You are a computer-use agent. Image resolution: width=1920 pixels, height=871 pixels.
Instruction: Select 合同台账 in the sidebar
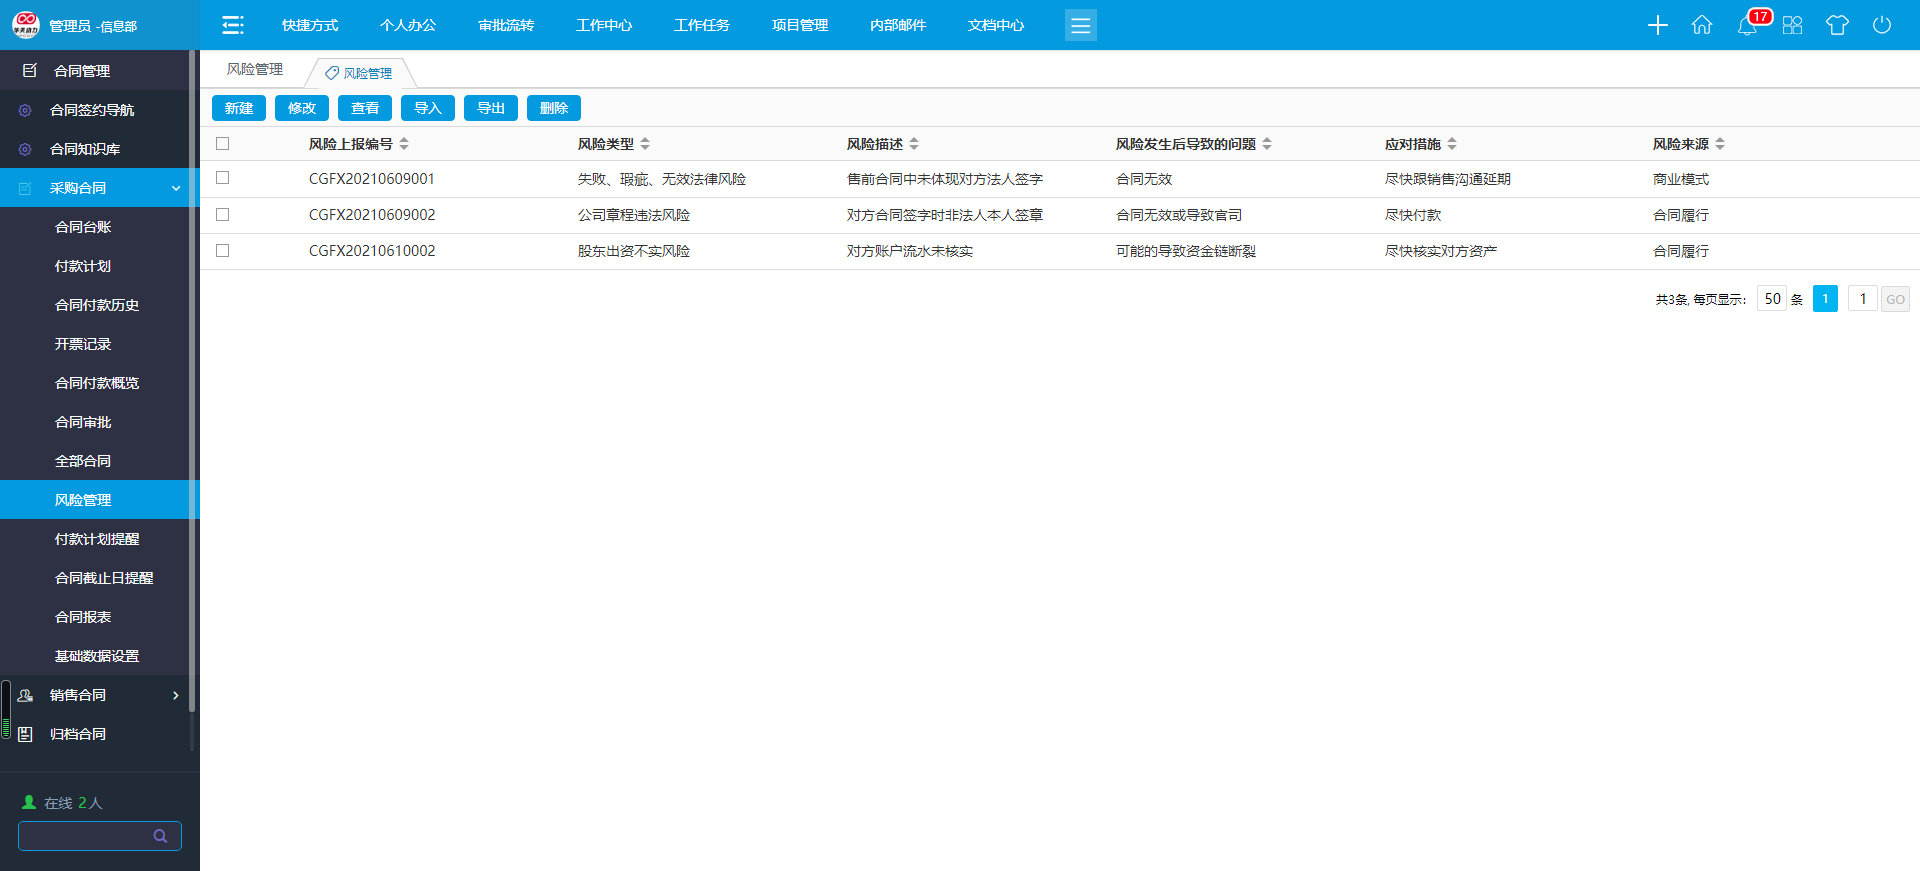click(x=83, y=227)
